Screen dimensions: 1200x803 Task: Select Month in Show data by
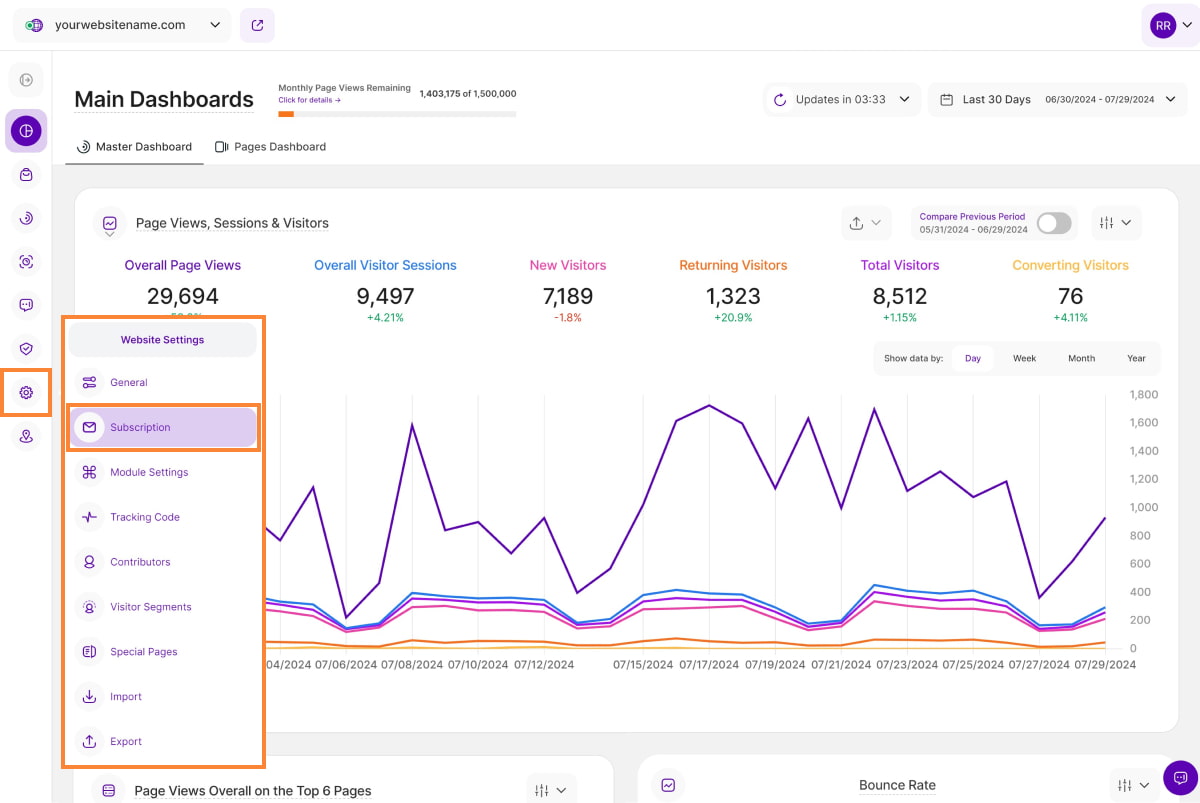coord(1081,358)
